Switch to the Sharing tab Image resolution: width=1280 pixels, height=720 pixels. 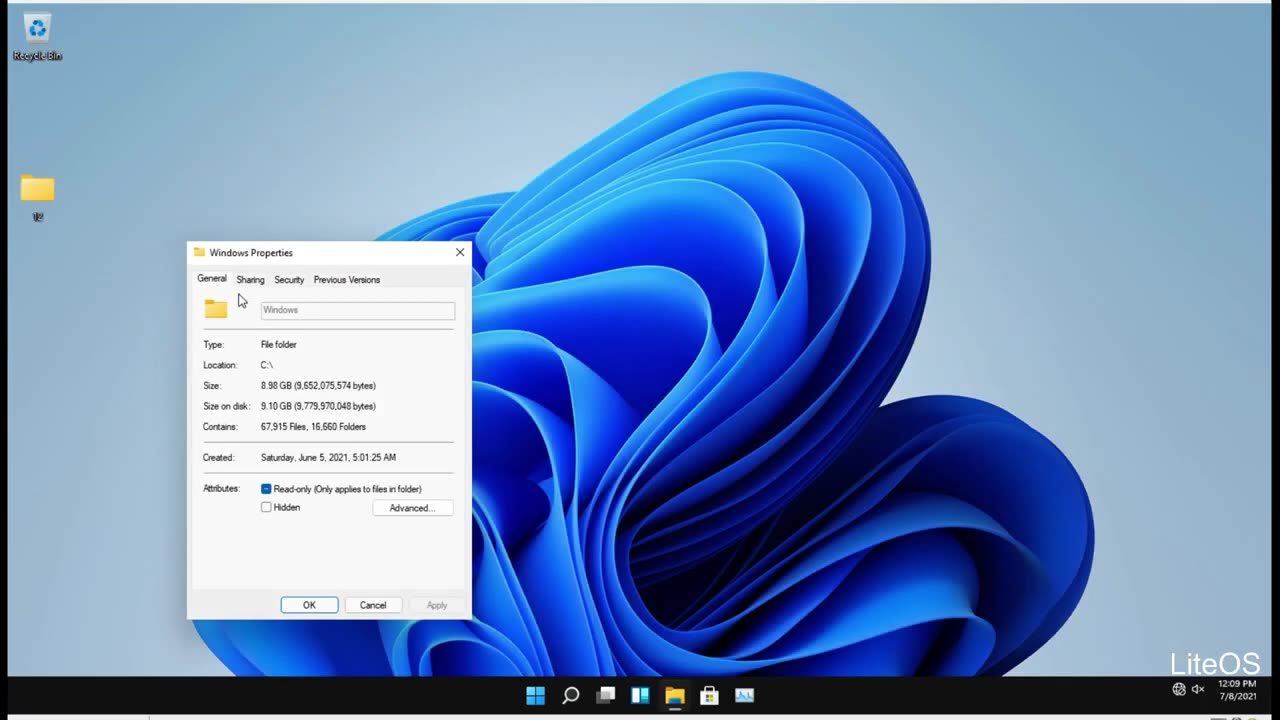250,280
